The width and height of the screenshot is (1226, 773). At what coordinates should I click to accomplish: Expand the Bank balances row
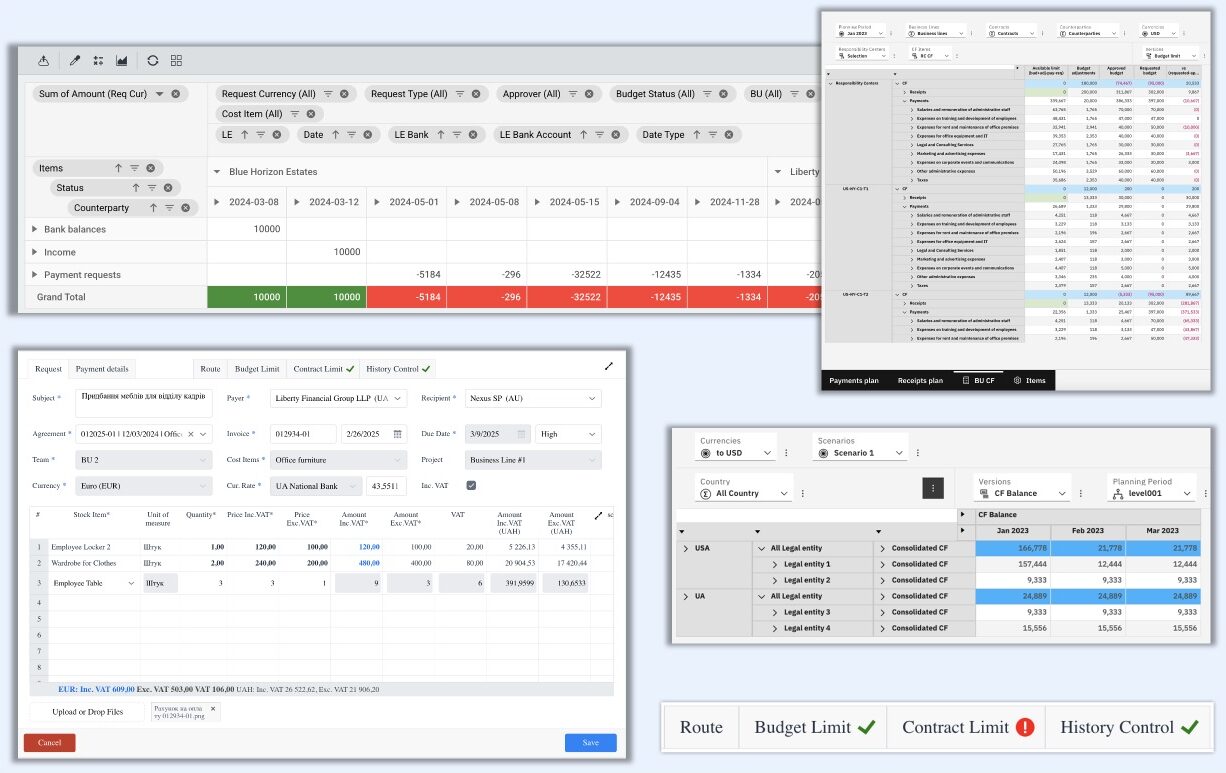coord(35,229)
